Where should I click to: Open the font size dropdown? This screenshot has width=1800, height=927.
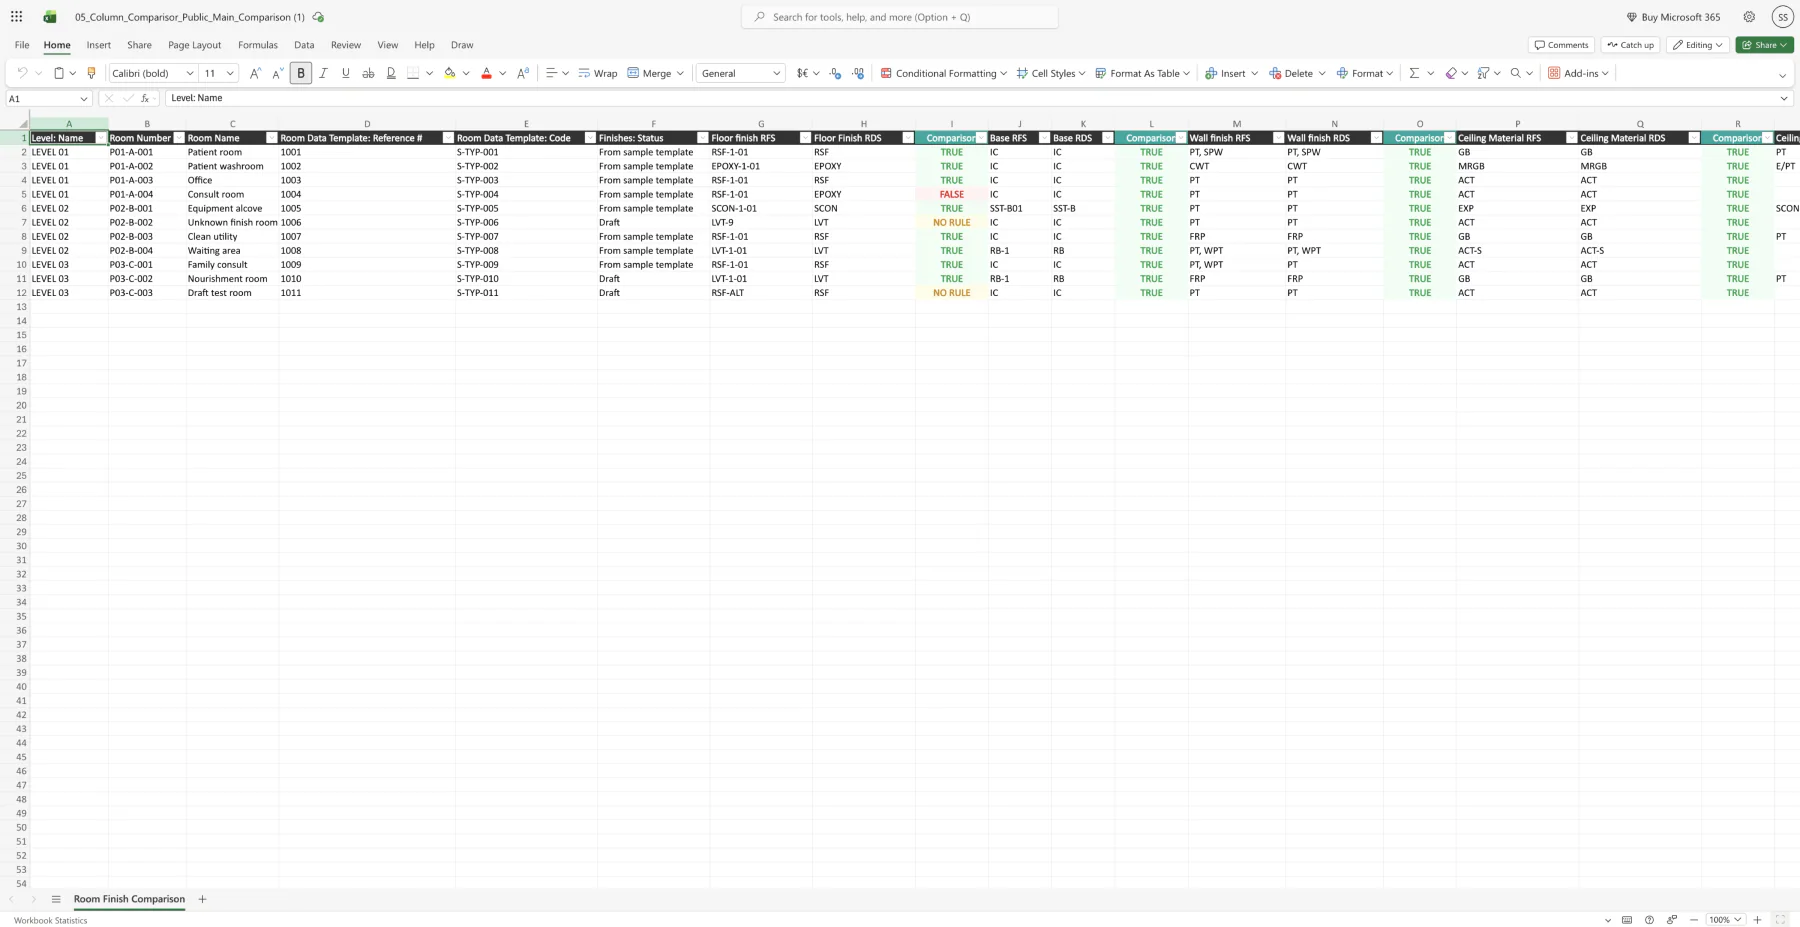(x=231, y=72)
